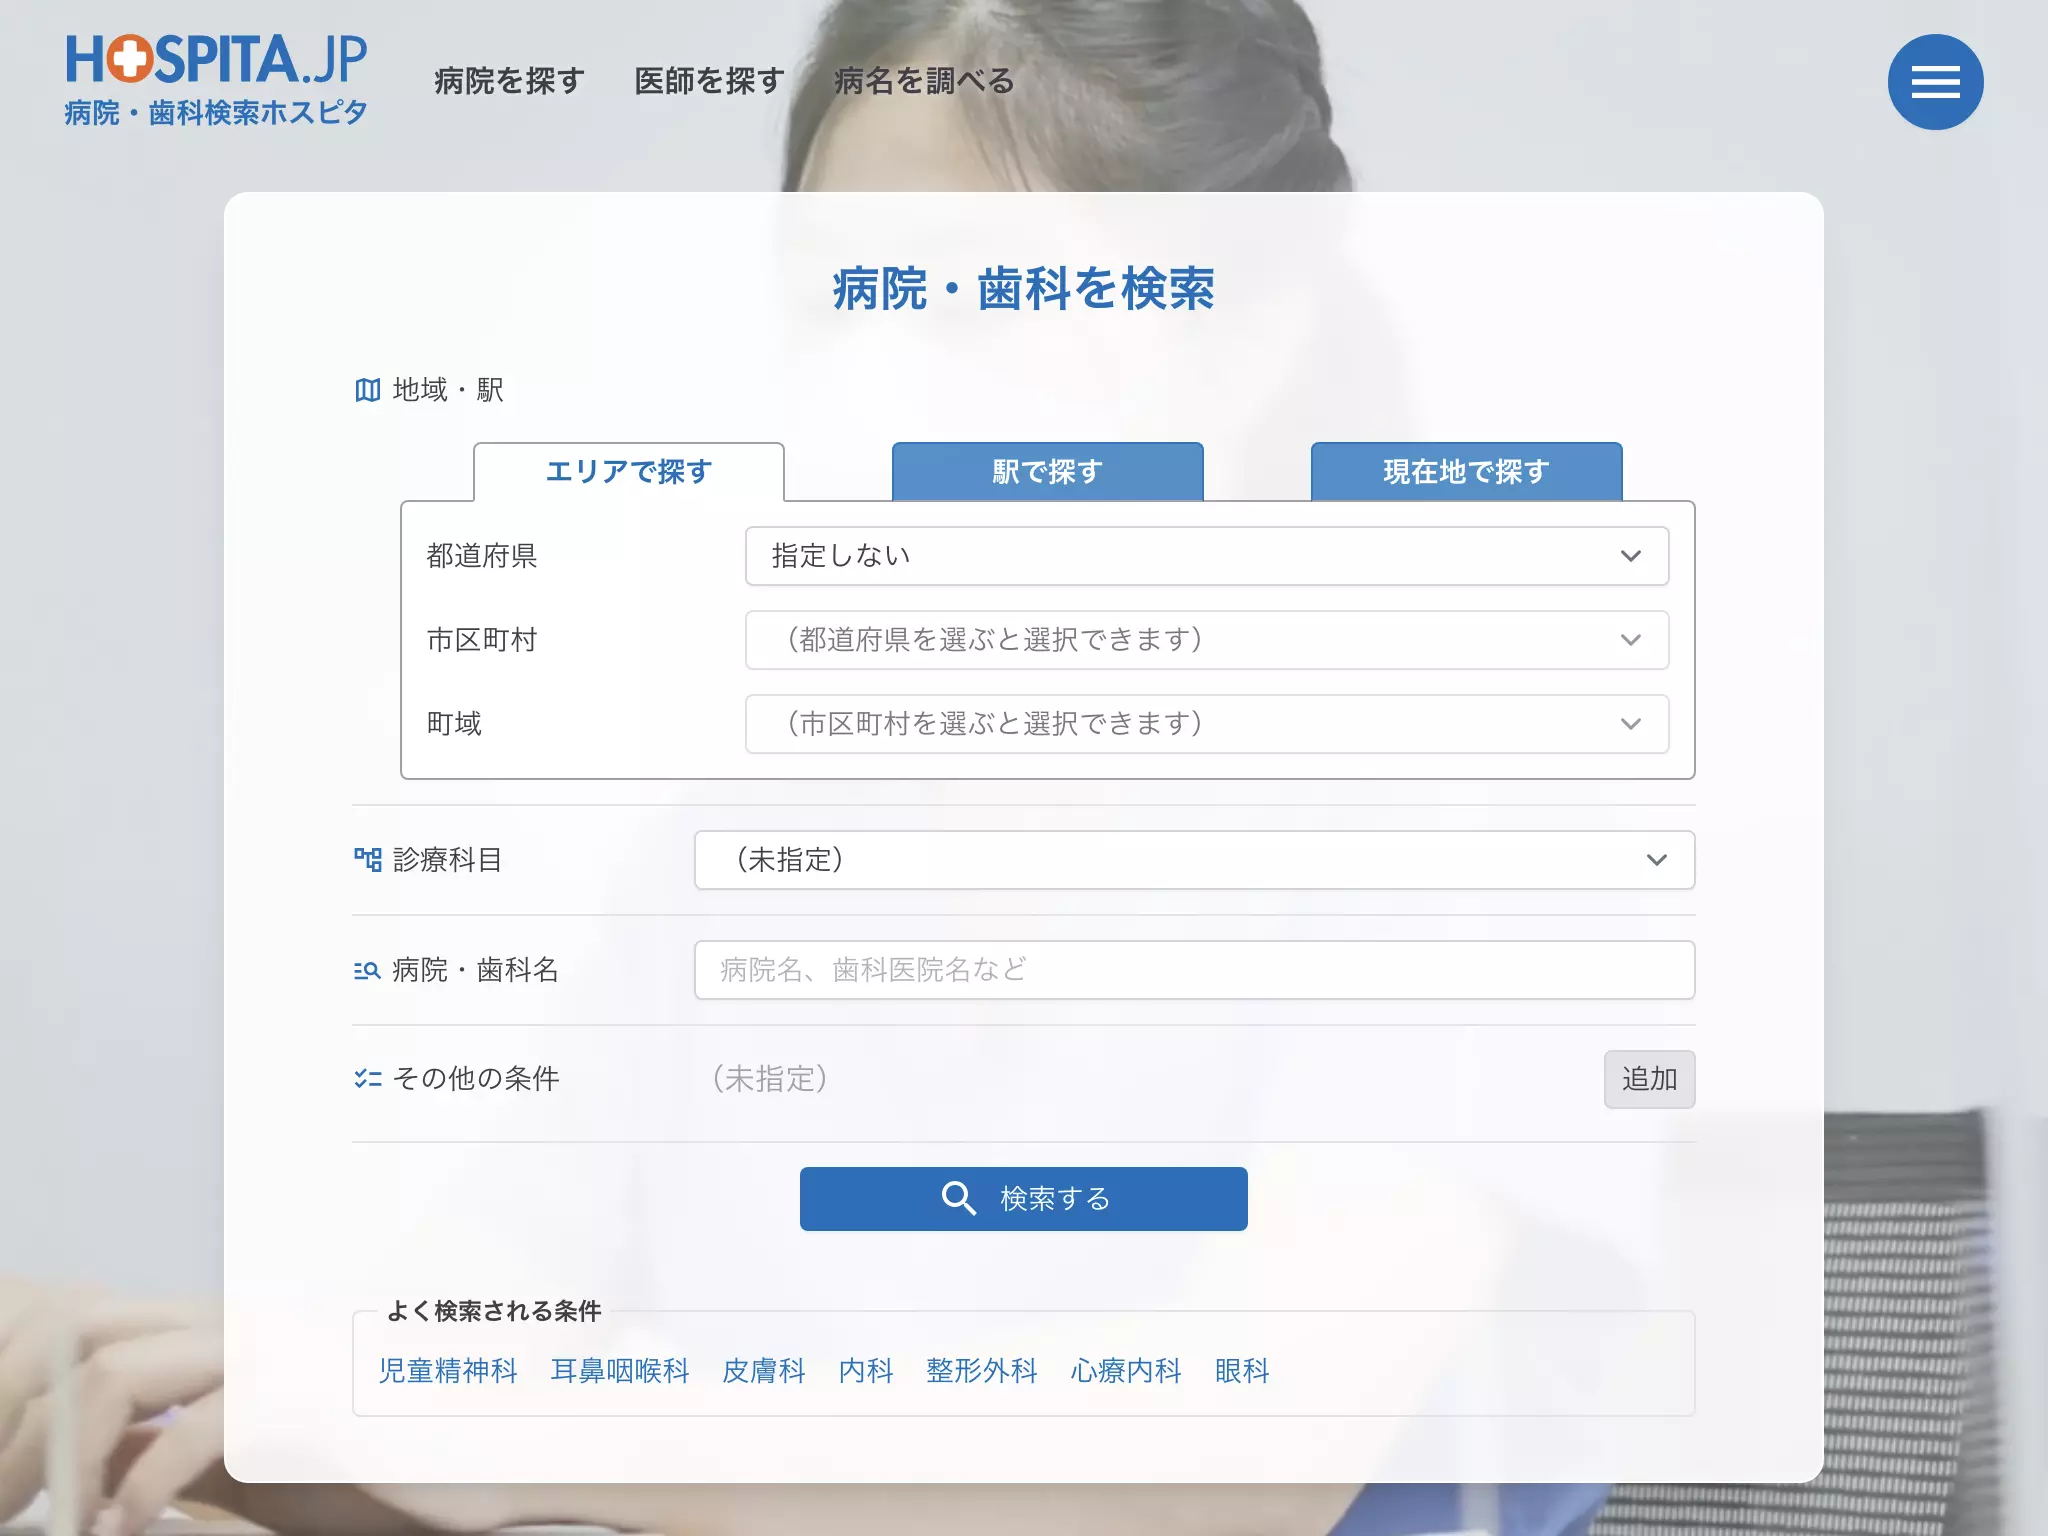Click the 町域 label text
The image size is (2048, 1536).
pos(454,724)
